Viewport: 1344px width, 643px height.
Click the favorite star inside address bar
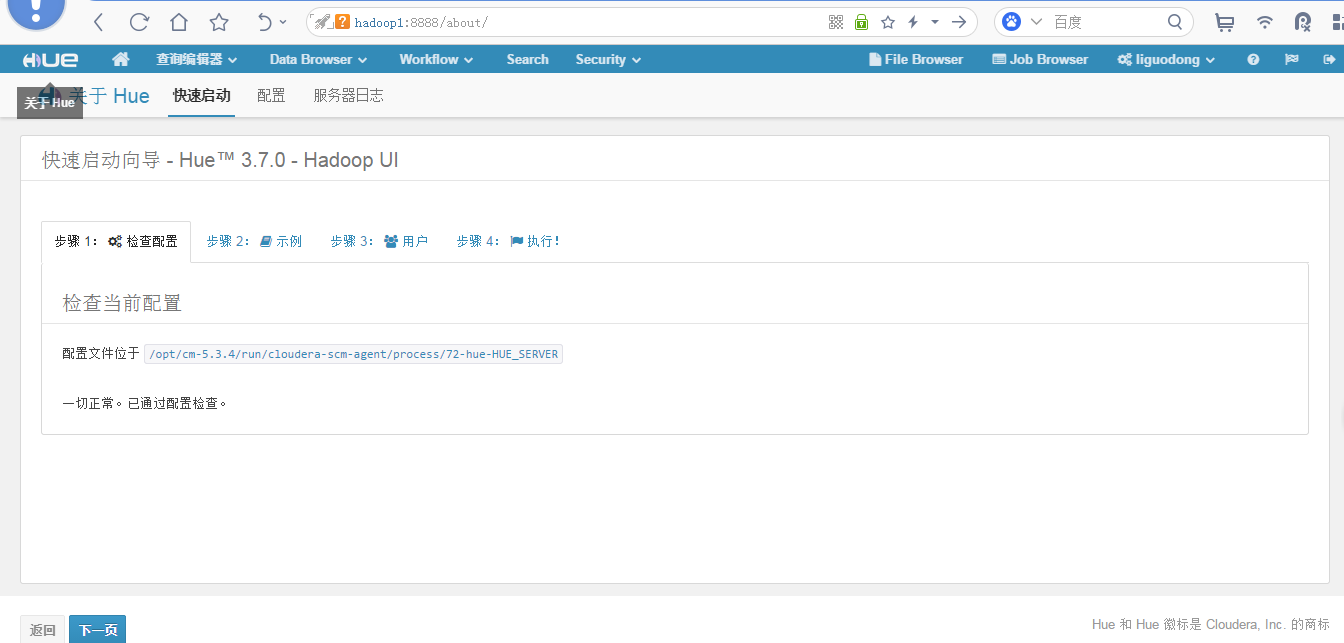(x=887, y=22)
